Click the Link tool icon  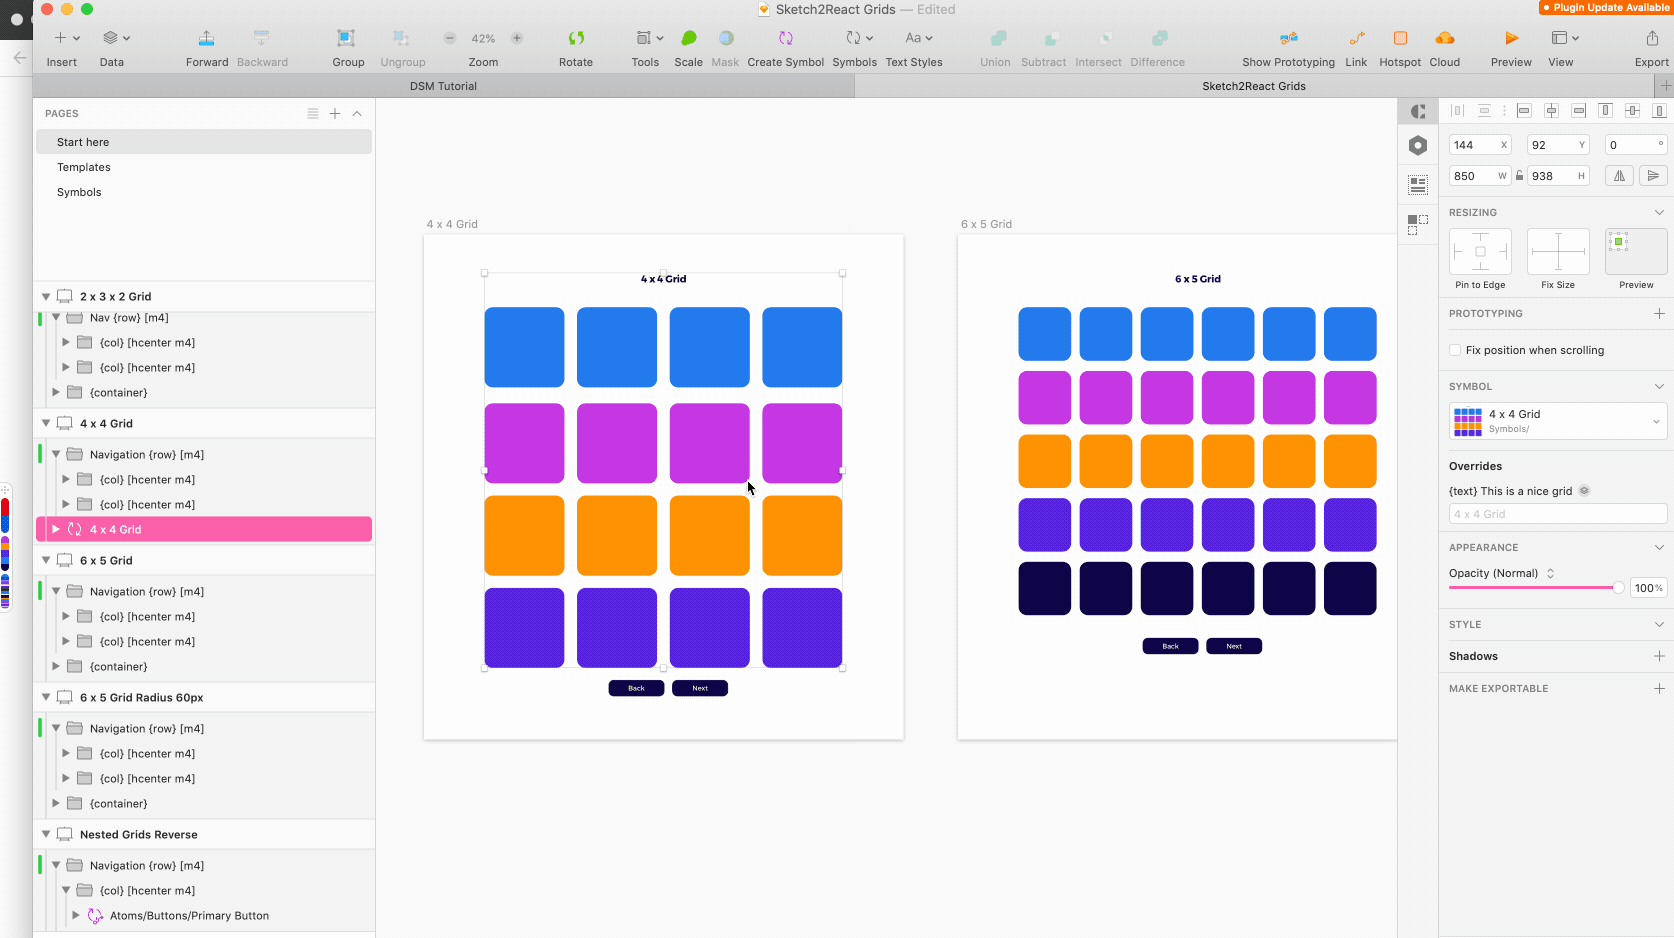click(x=1356, y=37)
